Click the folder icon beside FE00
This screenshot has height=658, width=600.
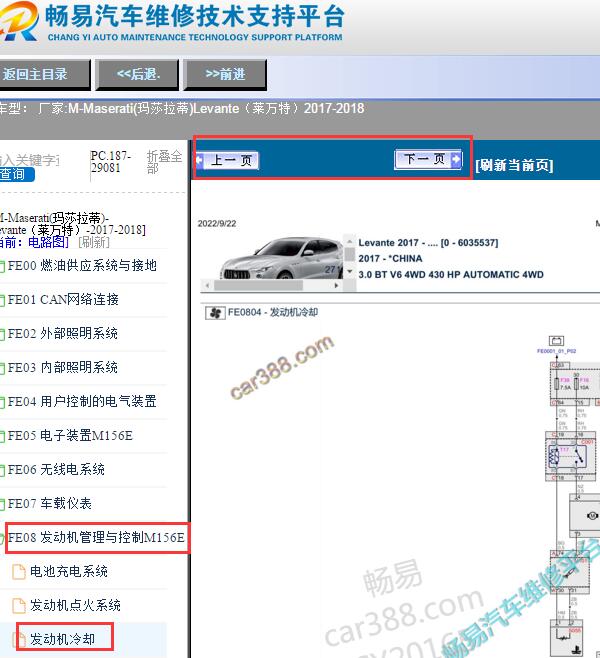tap(2, 266)
